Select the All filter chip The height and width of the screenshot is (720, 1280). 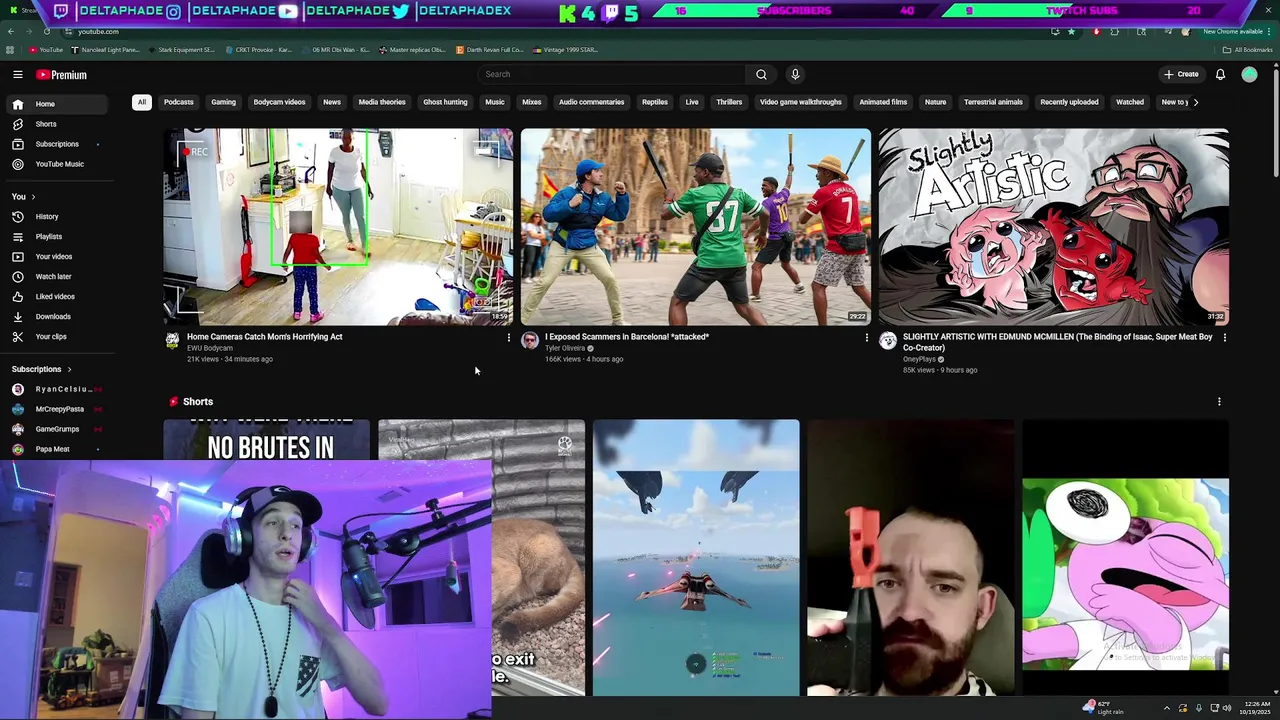(142, 102)
